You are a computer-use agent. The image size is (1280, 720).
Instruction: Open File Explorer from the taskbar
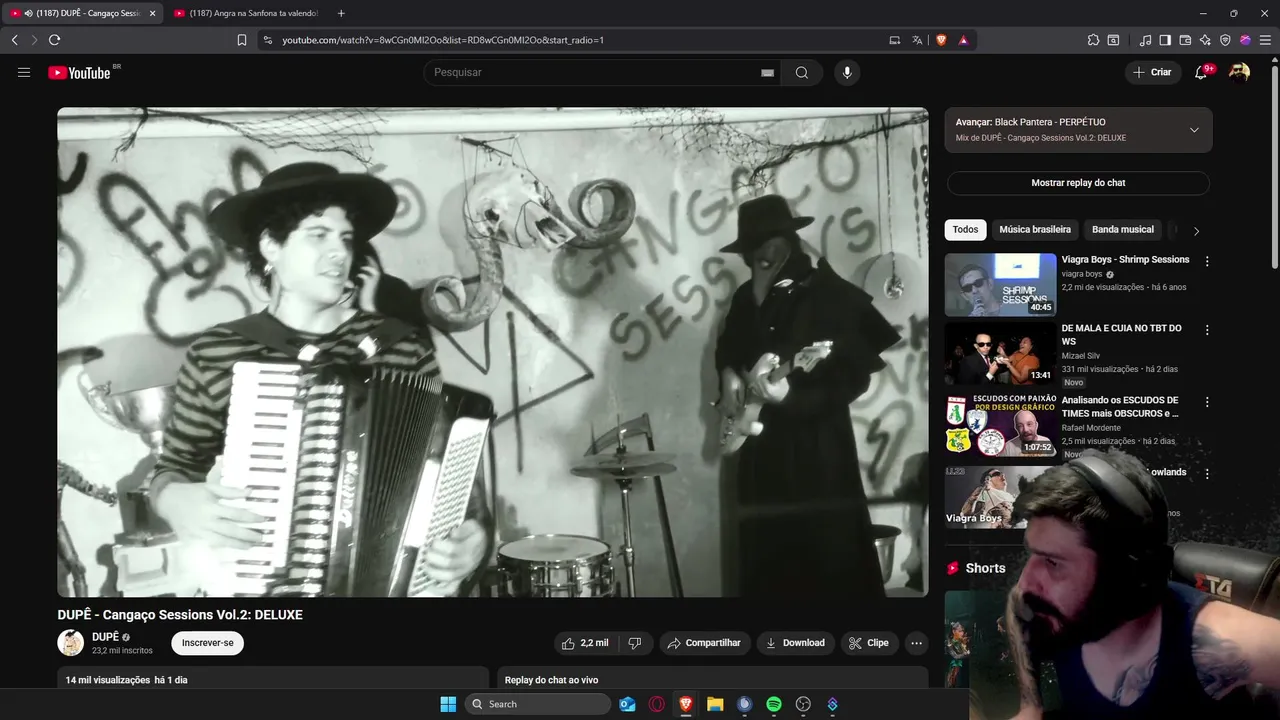(x=715, y=704)
